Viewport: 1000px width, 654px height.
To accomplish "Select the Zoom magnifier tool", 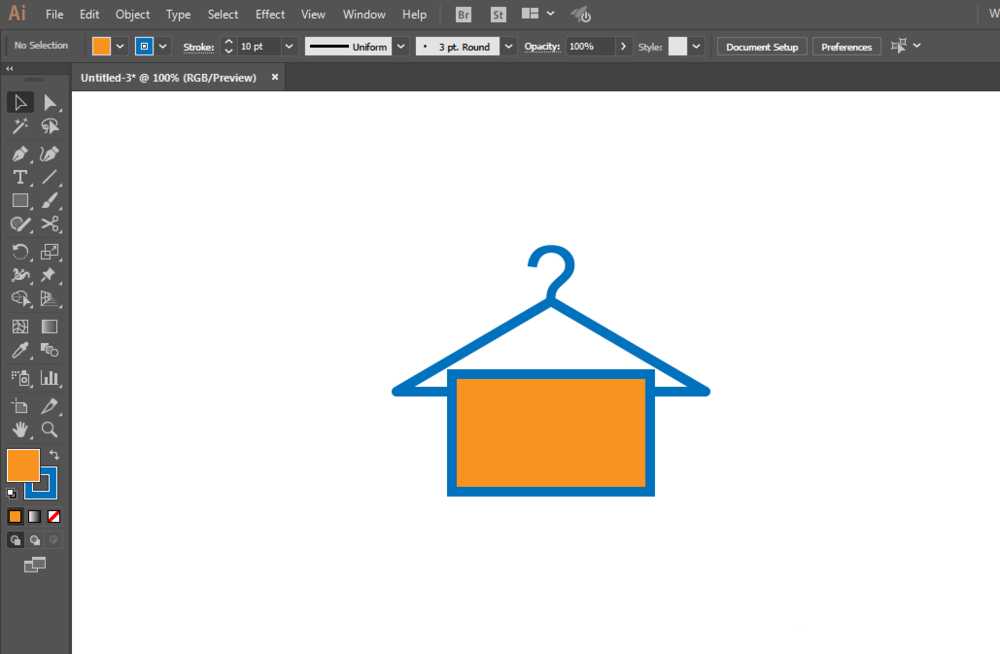I will point(50,430).
